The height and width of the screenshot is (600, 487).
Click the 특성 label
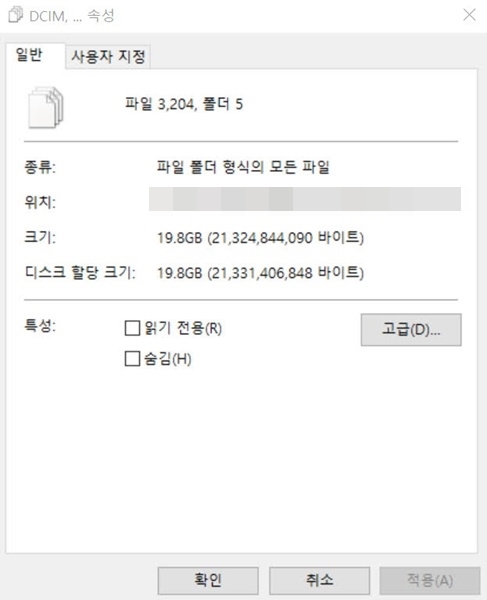[40, 326]
